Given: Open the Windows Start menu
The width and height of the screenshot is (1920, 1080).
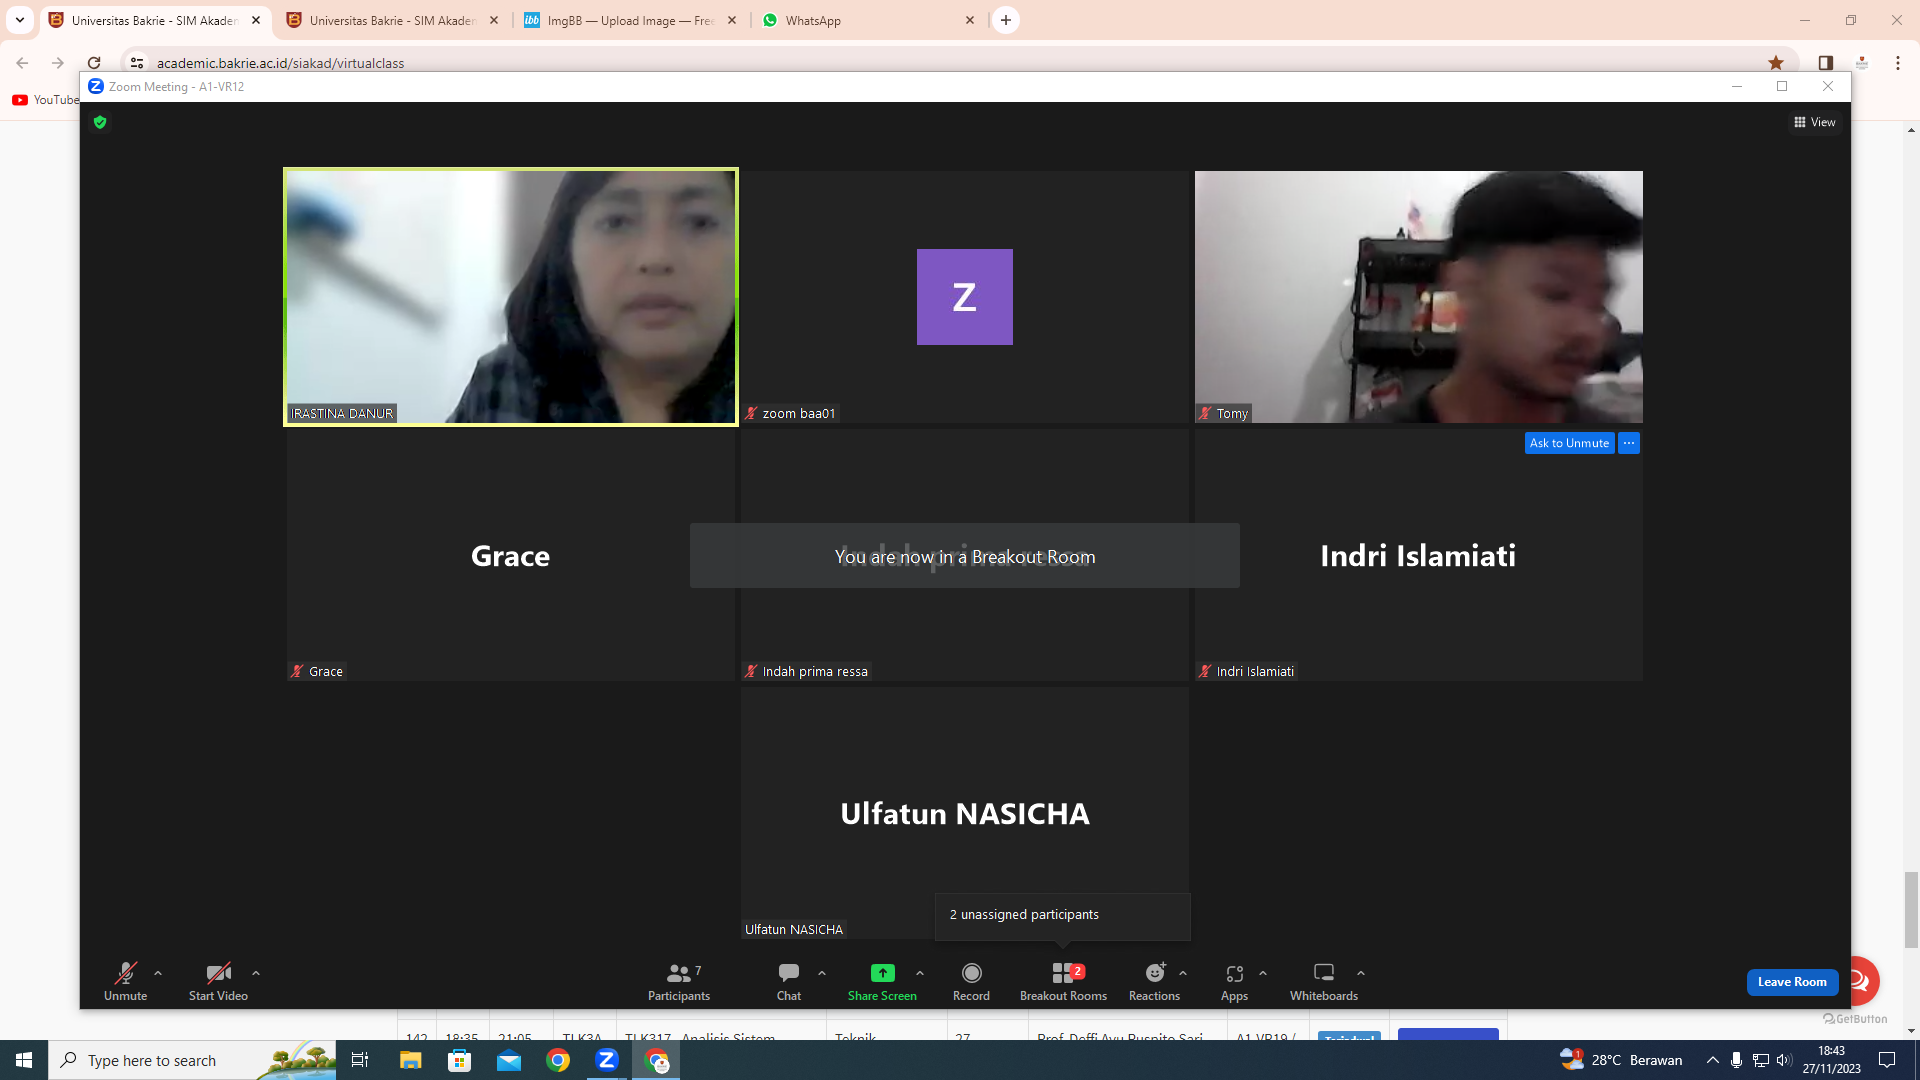Looking at the screenshot, I should point(24,1060).
